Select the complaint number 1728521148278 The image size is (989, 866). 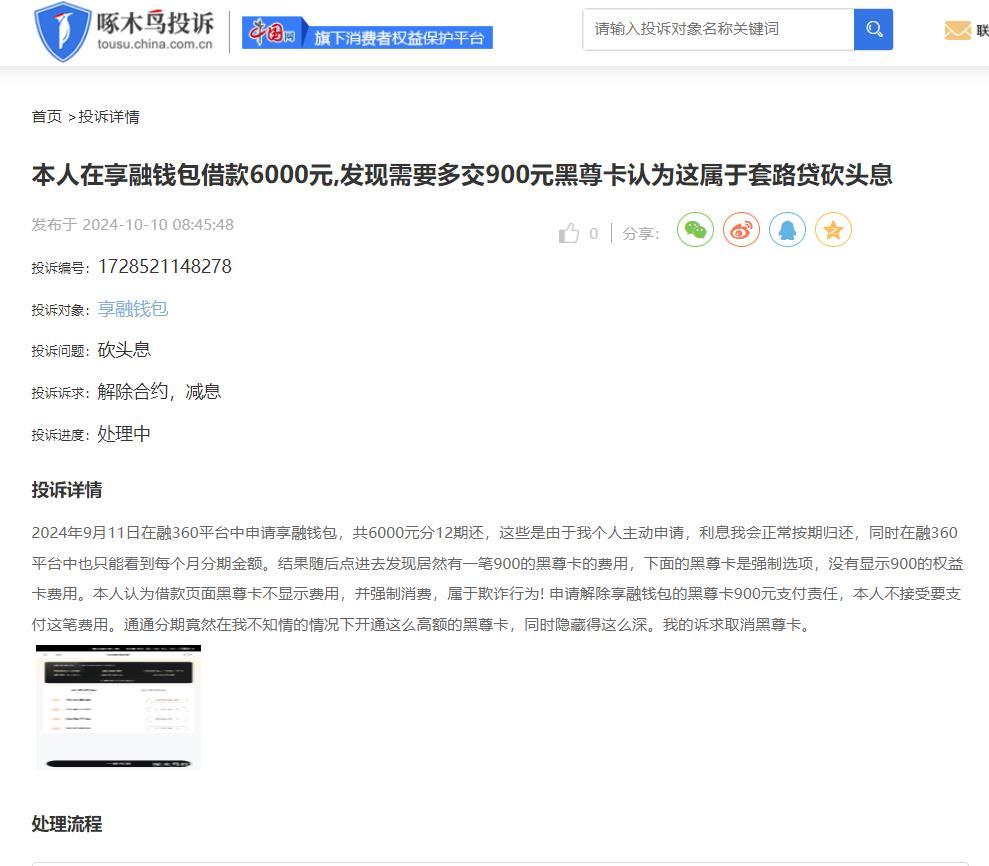click(165, 266)
